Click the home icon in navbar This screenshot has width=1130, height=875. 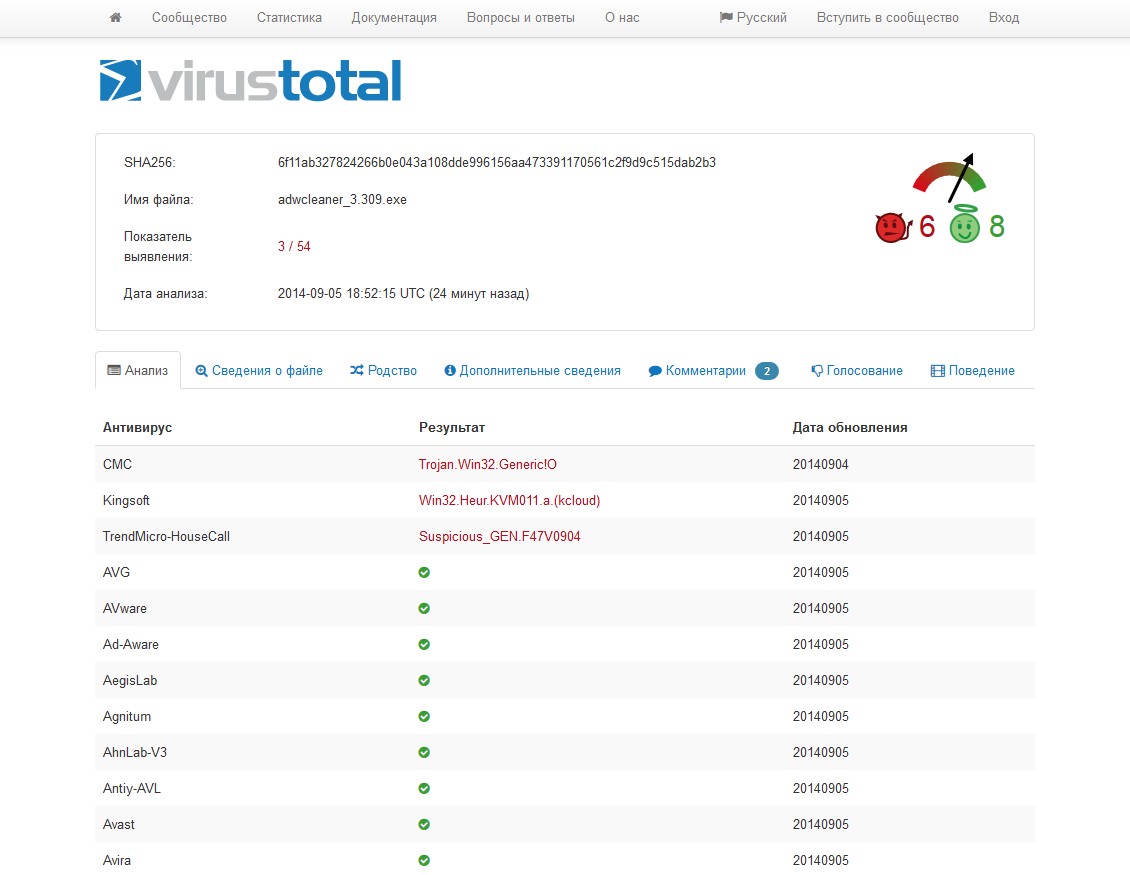point(115,17)
